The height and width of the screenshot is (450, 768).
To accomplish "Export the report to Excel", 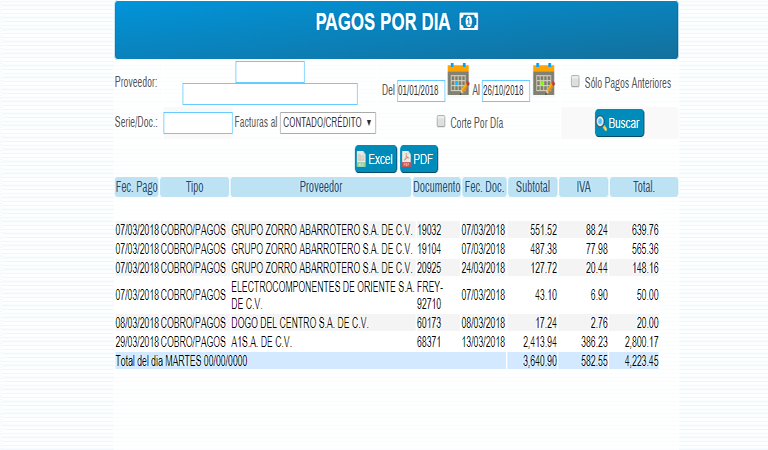I will 376,159.
